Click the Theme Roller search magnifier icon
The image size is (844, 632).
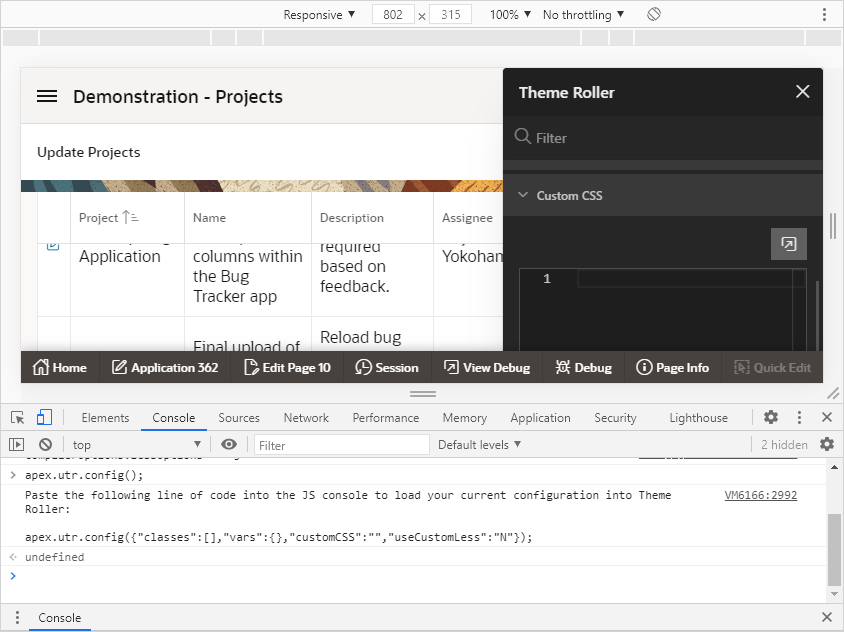coord(522,136)
